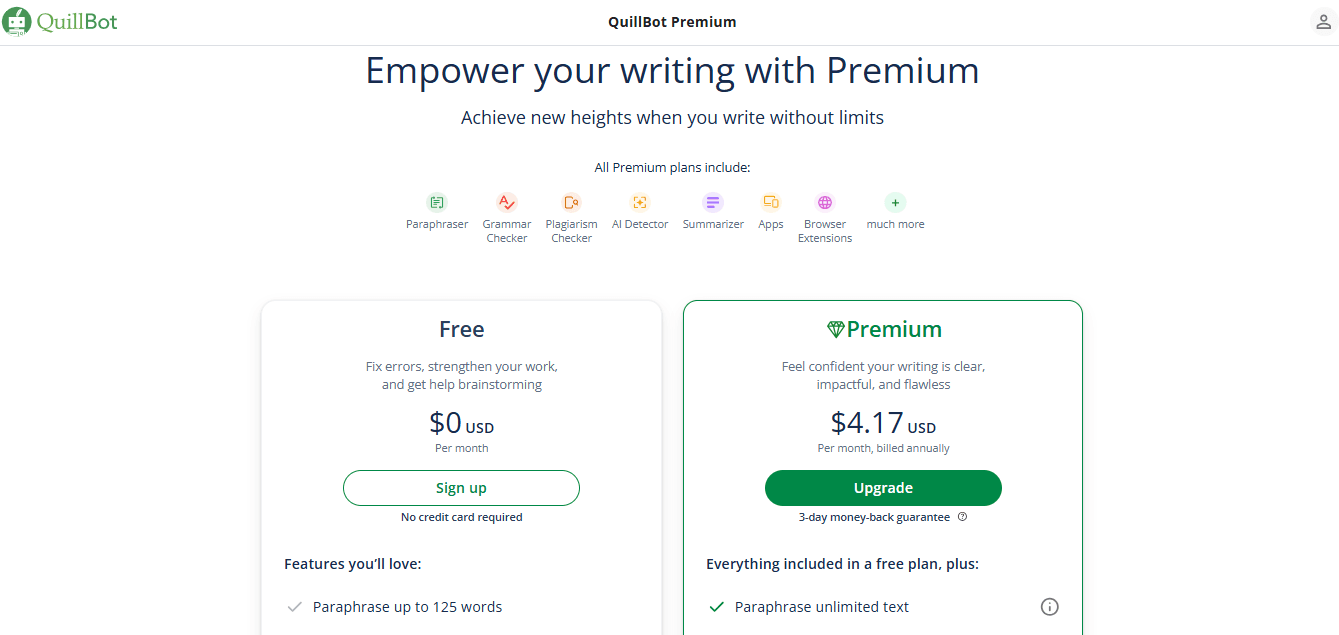Click checkmark beside 'Paraphrase up to 125 words'
Viewport: 1339px width, 635px height.
click(x=295, y=606)
